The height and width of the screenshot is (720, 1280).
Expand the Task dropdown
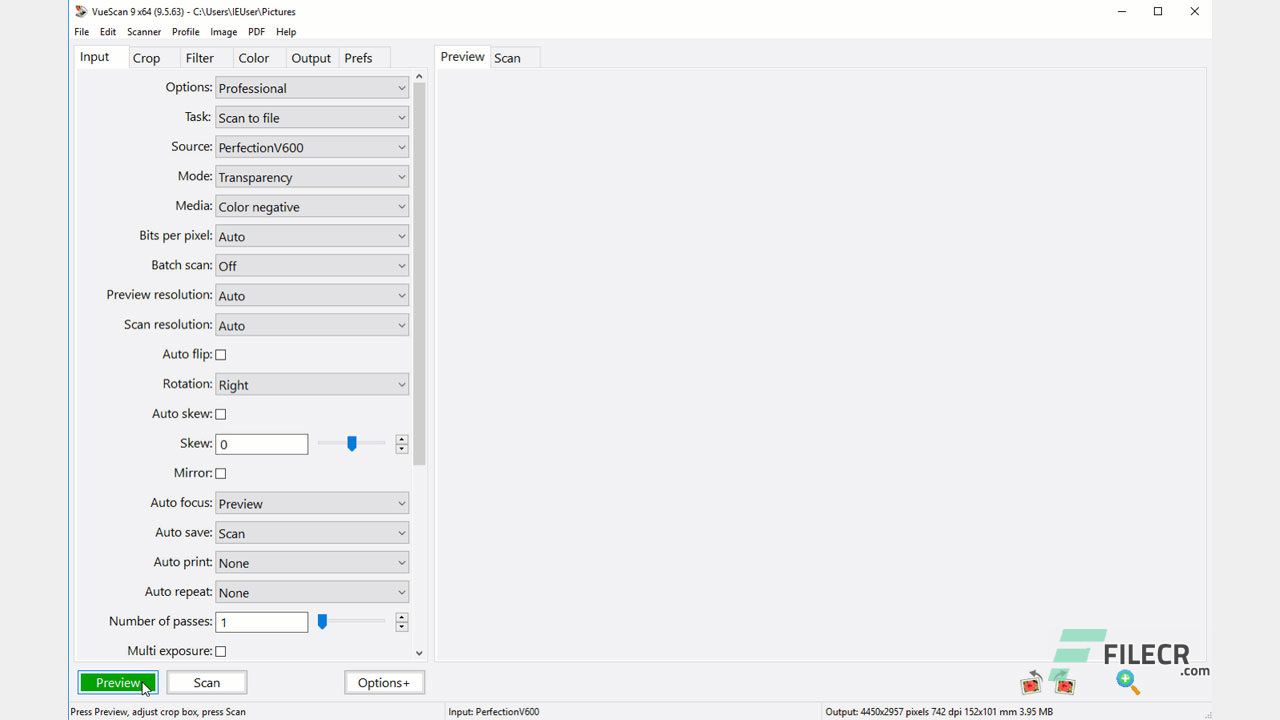[x=312, y=118]
